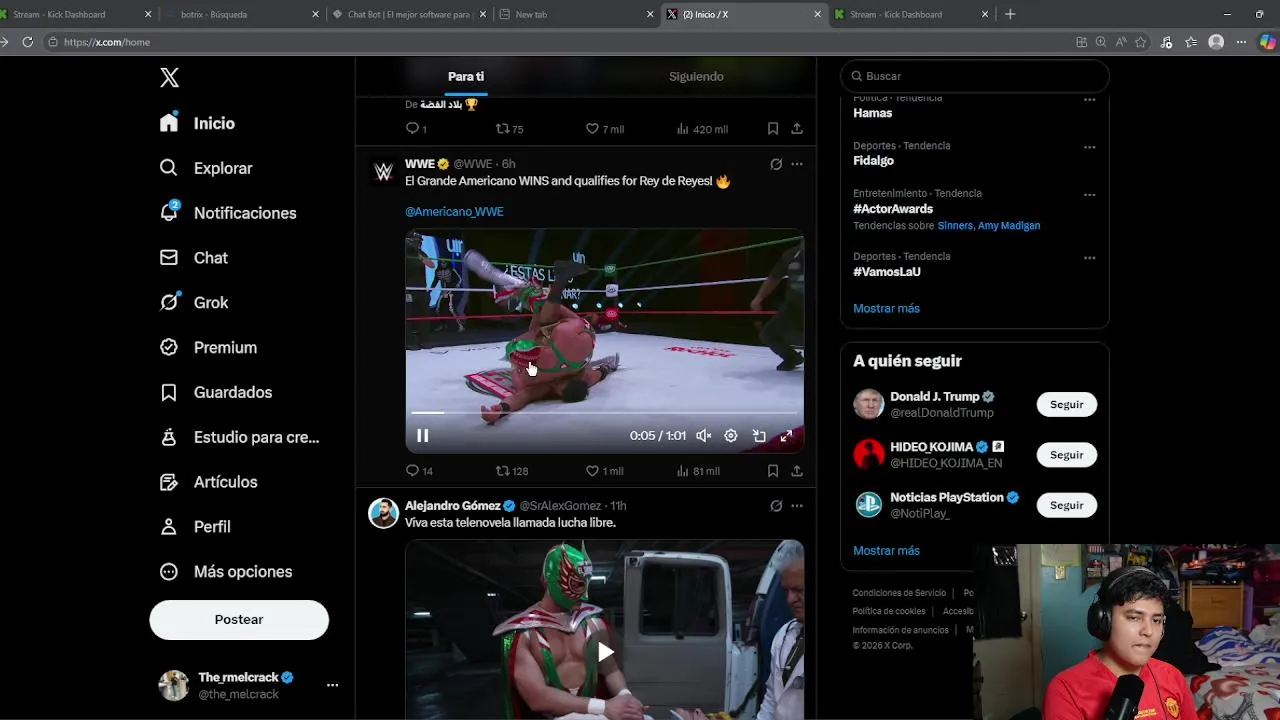The width and height of the screenshot is (1280, 720).
Task: Open Explorar from the sidebar
Action: click(x=205, y=168)
